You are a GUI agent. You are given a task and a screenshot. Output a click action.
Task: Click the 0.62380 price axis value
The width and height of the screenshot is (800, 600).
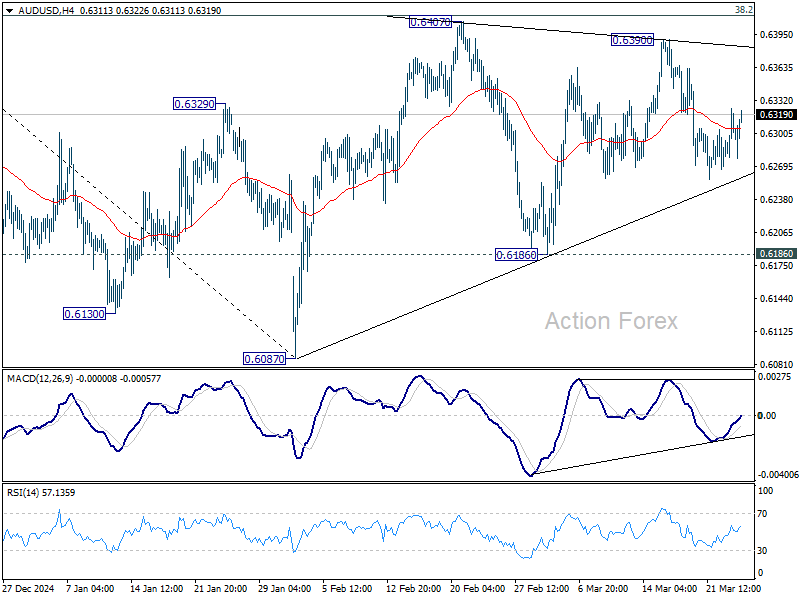coord(777,199)
